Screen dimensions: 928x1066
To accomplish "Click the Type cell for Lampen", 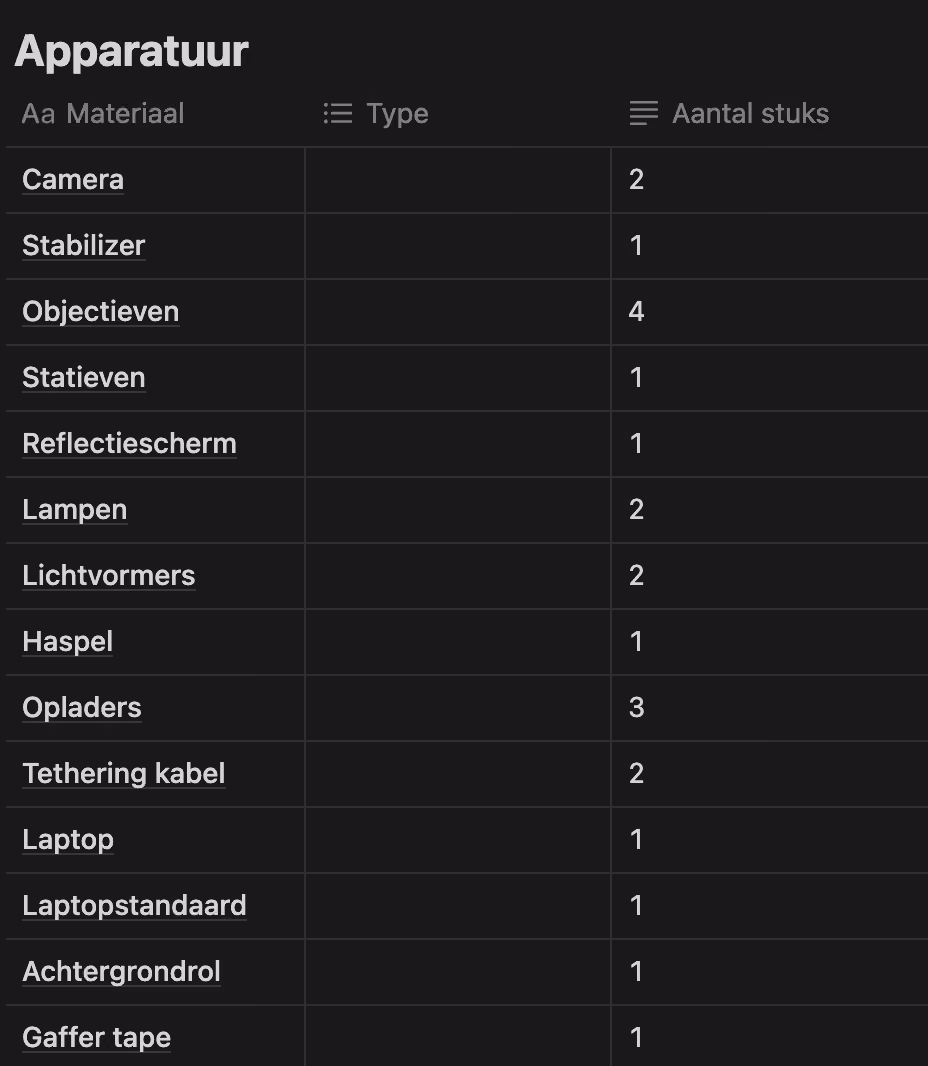I will [458, 510].
